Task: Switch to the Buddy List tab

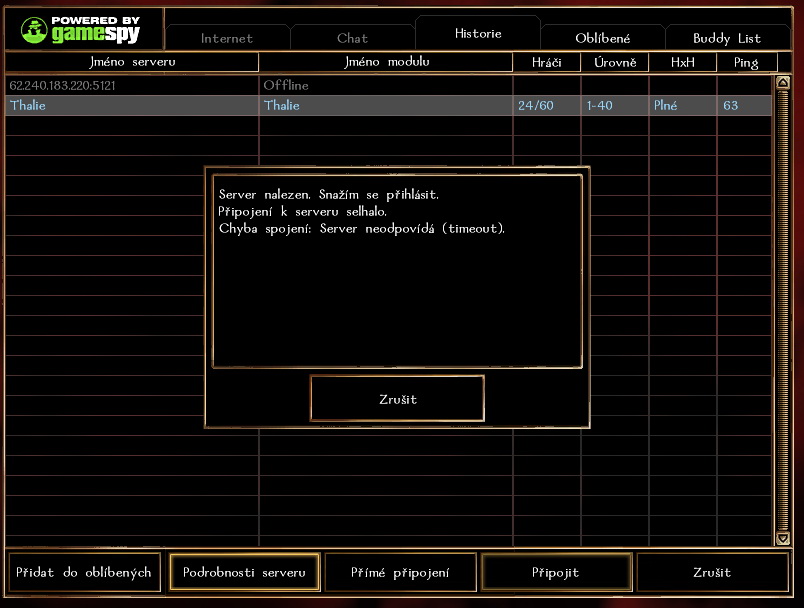Action: pos(727,38)
